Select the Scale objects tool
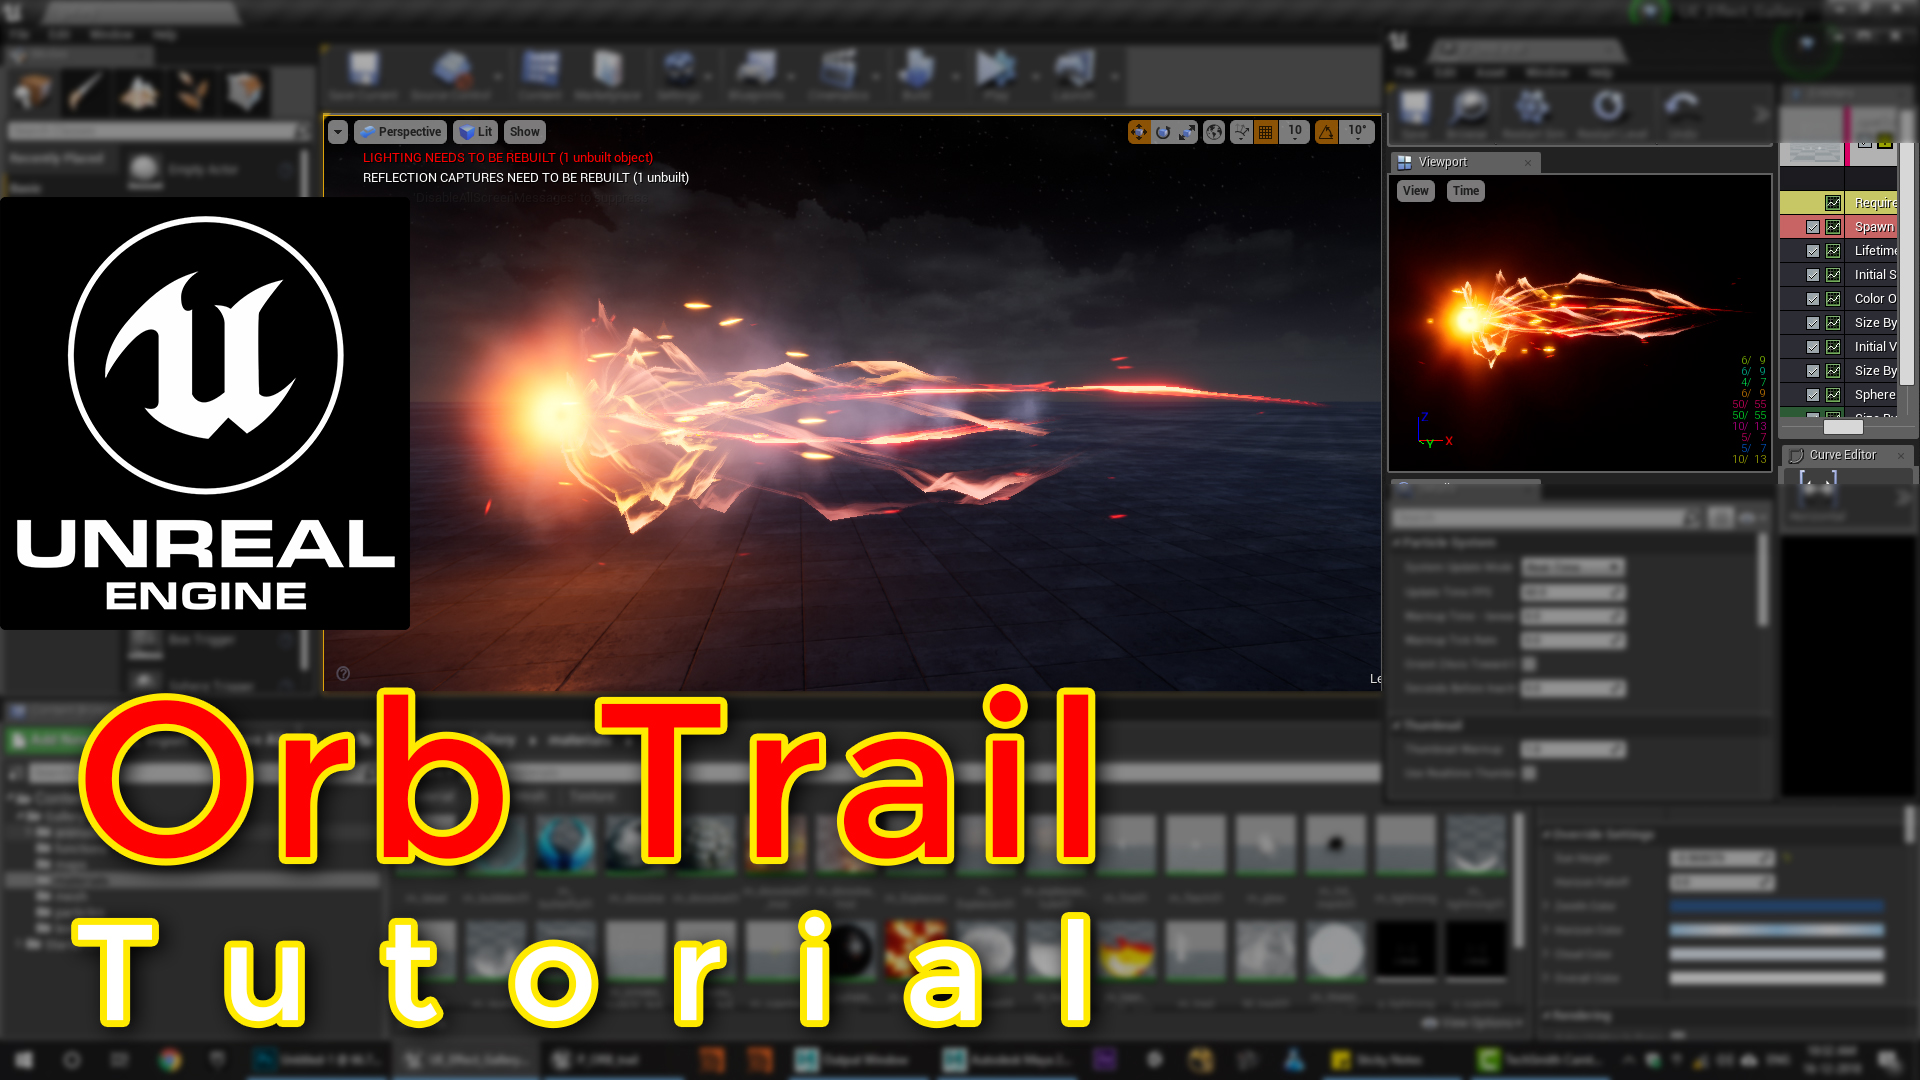Image resolution: width=1920 pixels, height=1080 pixels. pyautogui.click(x=1187, y=132)
